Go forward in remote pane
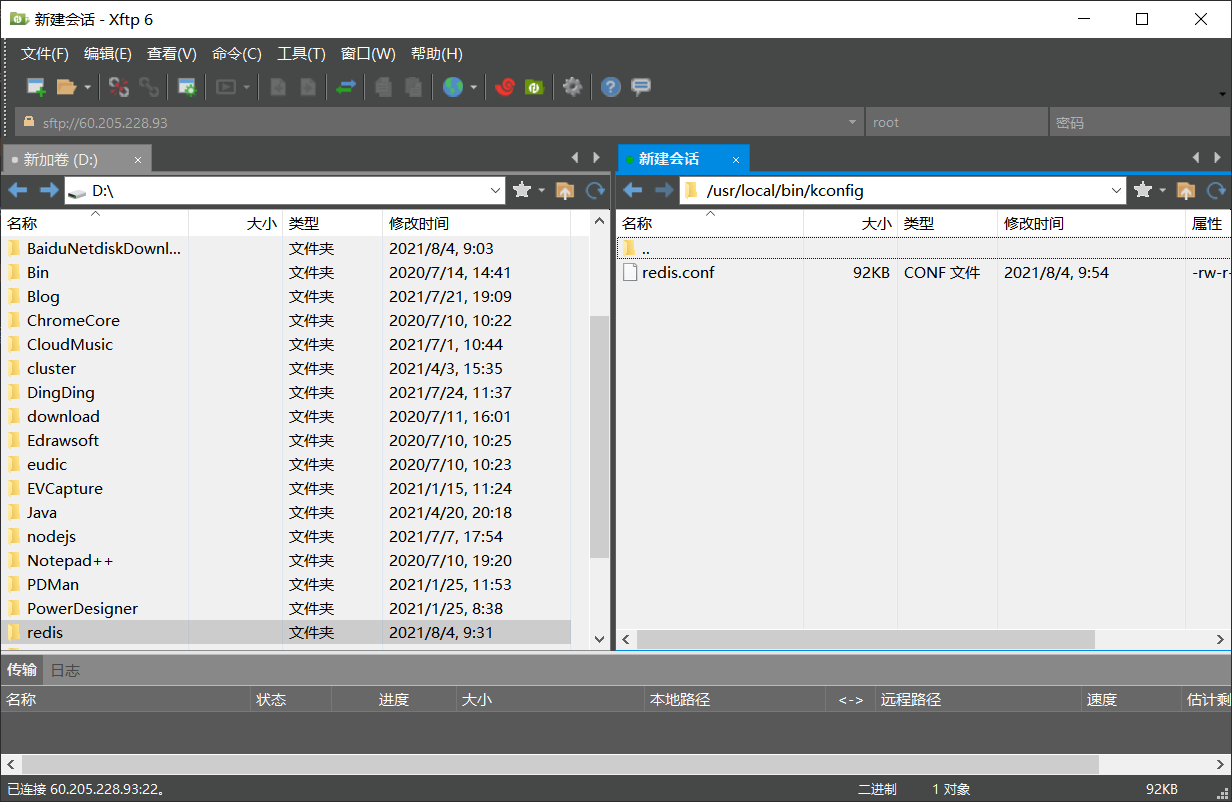The image size is (1232, 802). point(664,190)
